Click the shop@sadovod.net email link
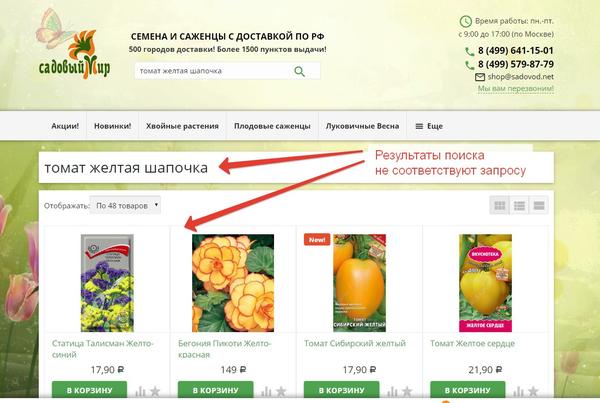Screen dimensions: 600x403 tap(520, 77)
